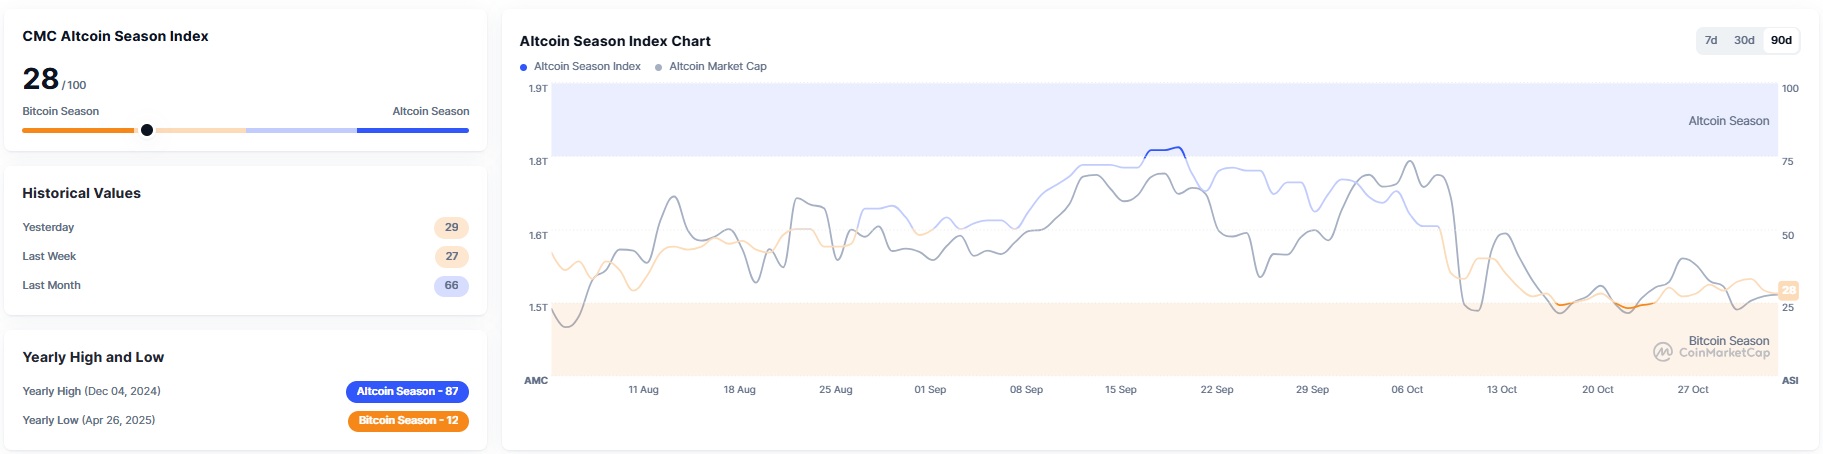Click the Altcoin Season - 87 badge
Viewport: 1823px width, 454px height.
pyautogui.click(x=407, y=391)
